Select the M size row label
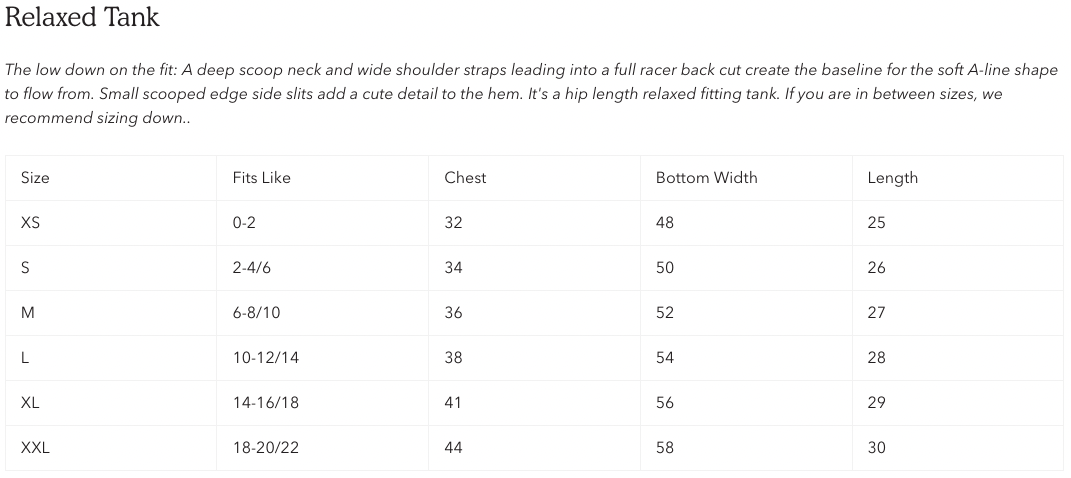Screen dimensions: 1071x478 (28, 313)
